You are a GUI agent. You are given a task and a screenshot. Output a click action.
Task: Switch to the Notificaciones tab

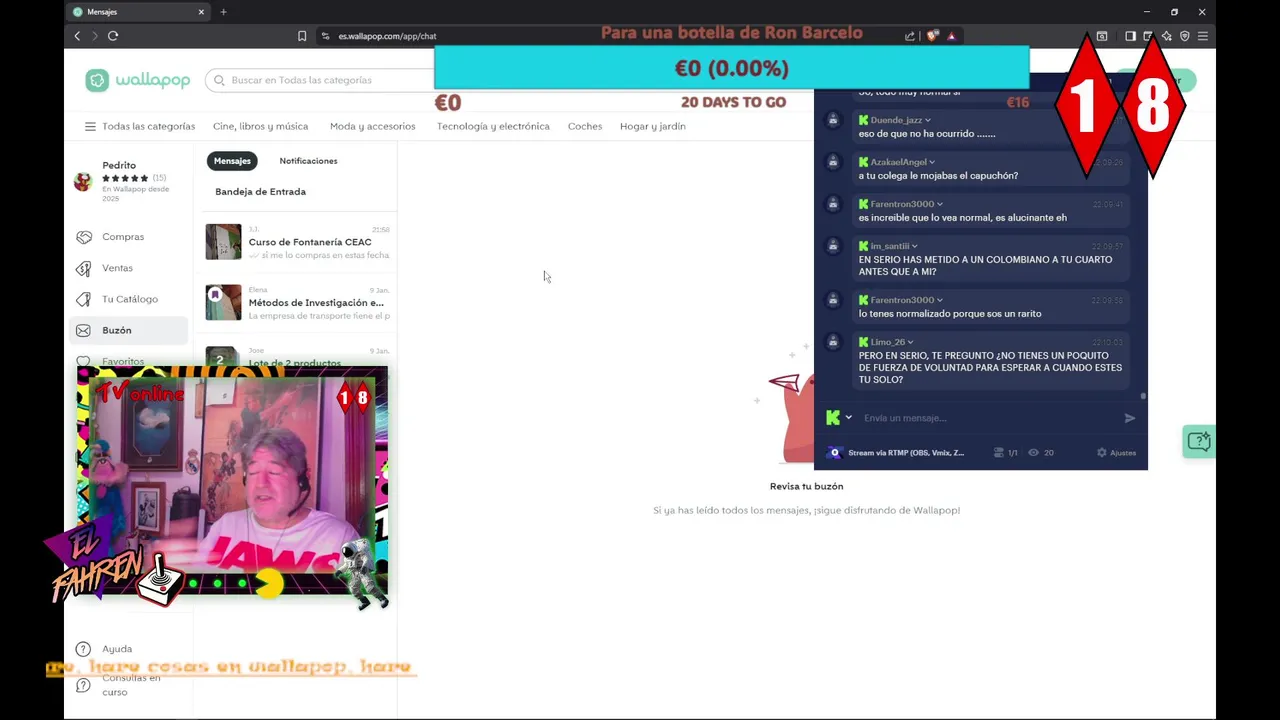[x=308, y=161]
